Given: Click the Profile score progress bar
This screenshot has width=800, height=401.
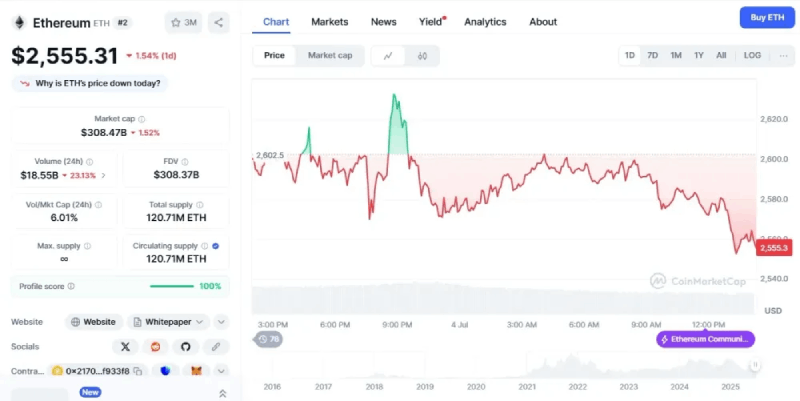Looking at the screenshot, I should (x=171, y=286).
